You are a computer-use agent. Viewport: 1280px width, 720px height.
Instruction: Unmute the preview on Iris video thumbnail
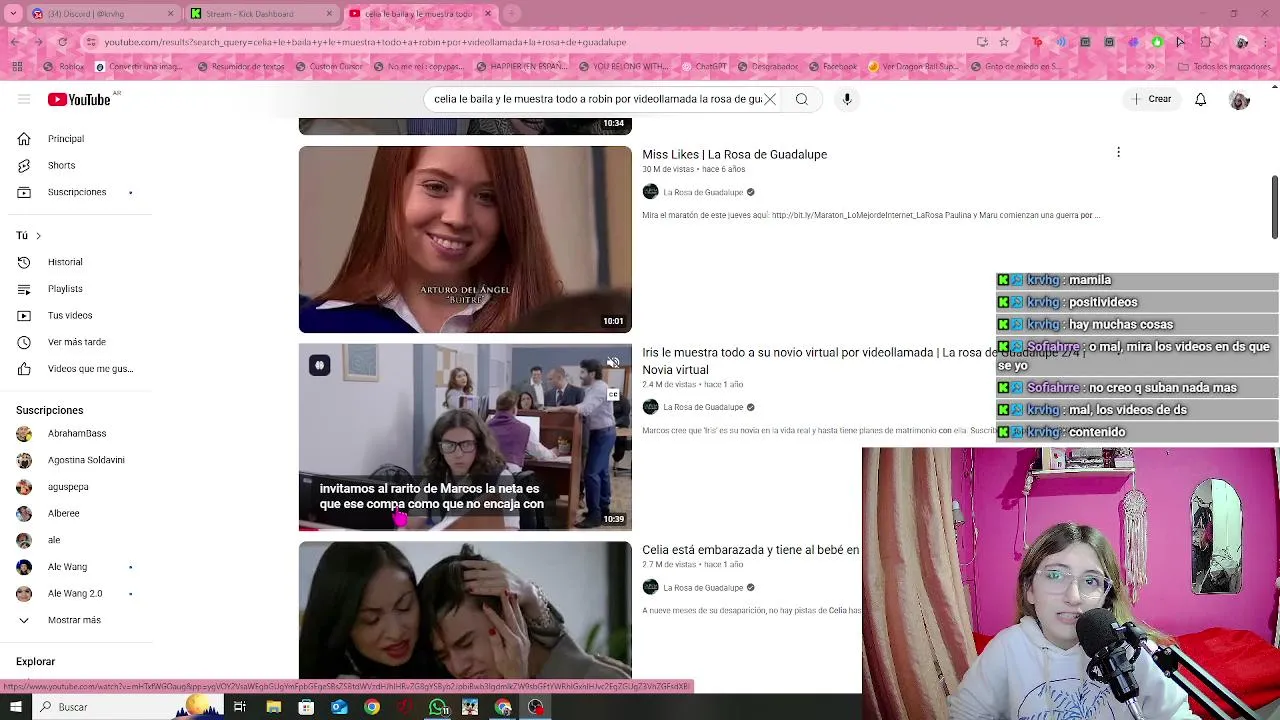tap(613, 363)
